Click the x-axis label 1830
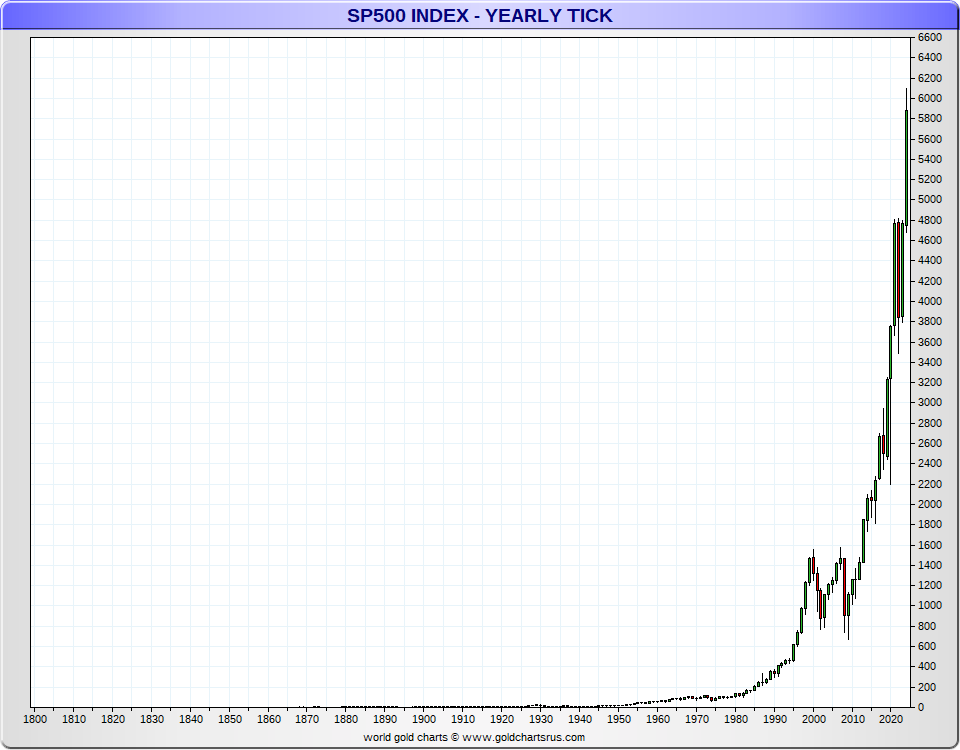Viewport: 960px width, 750px height. [x=152, y=719]
